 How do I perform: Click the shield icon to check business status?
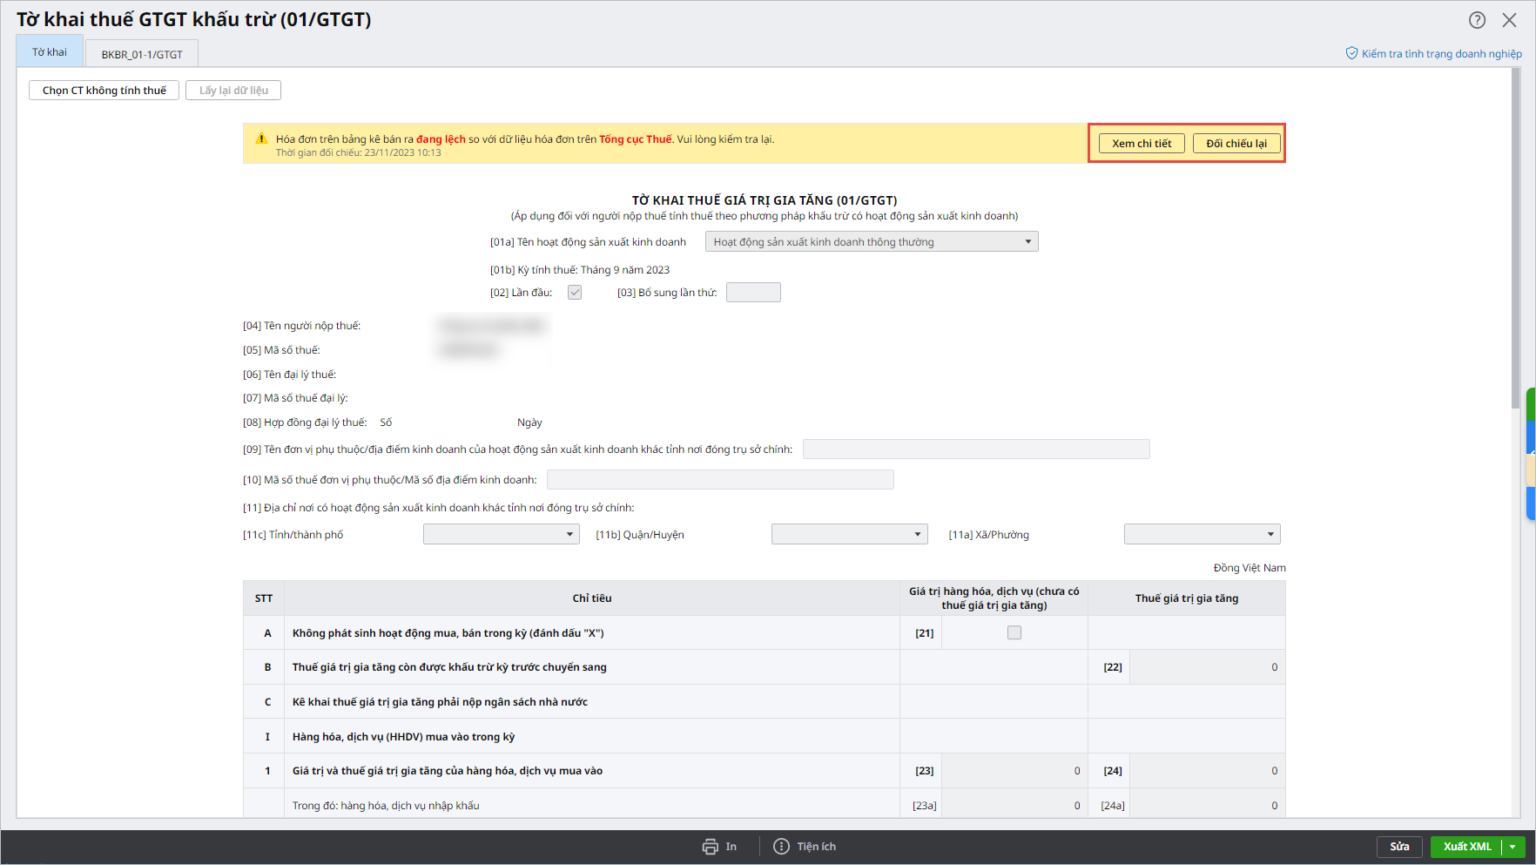click(x=1351, y=54)
